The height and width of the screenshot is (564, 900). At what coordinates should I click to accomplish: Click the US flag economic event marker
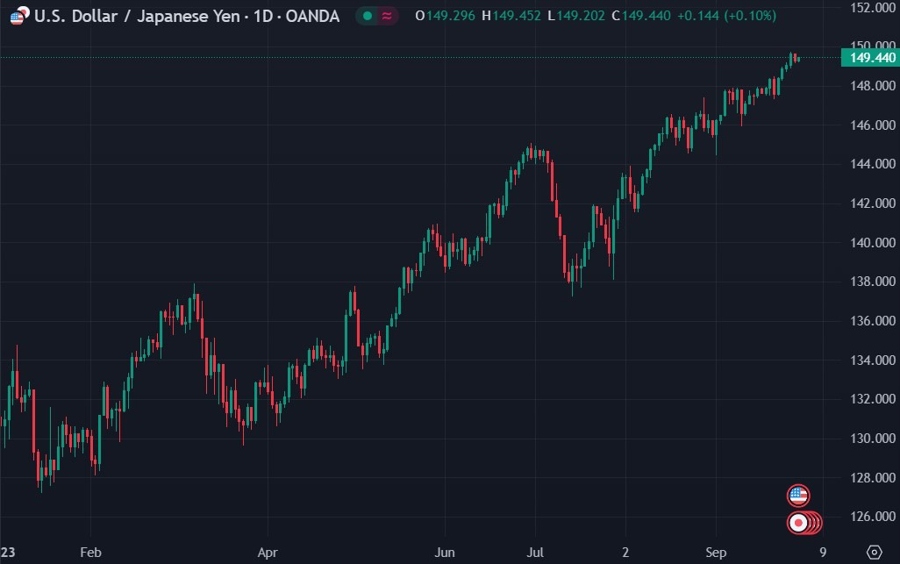point(798,495)
